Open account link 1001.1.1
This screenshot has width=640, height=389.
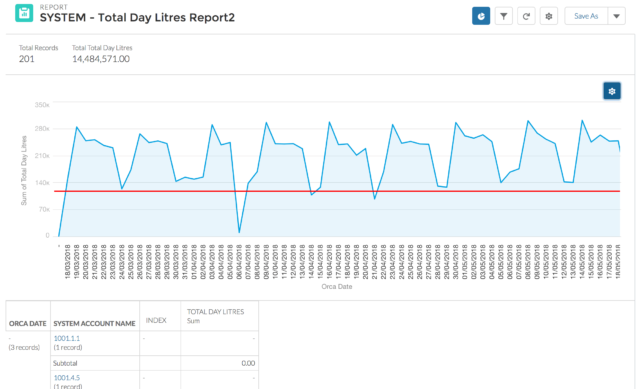click(67, 338)
